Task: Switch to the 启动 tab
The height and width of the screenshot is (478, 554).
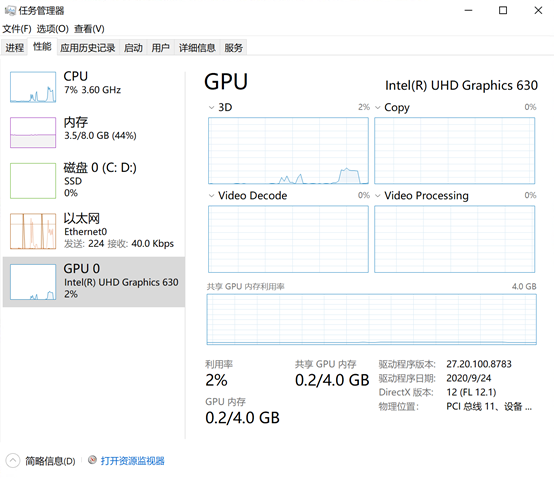Action: (x=133, y=47)
